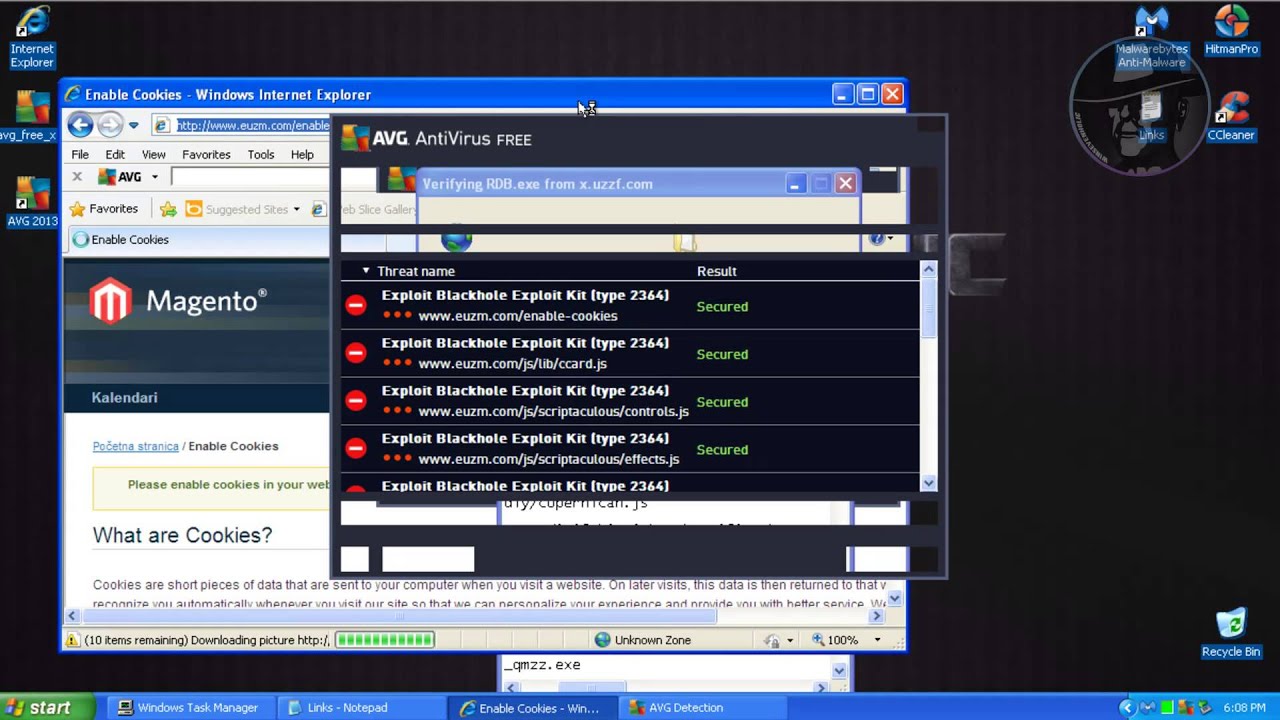
Task: Open the Tools menu in Internet Explorer
Action: (261, 155)
